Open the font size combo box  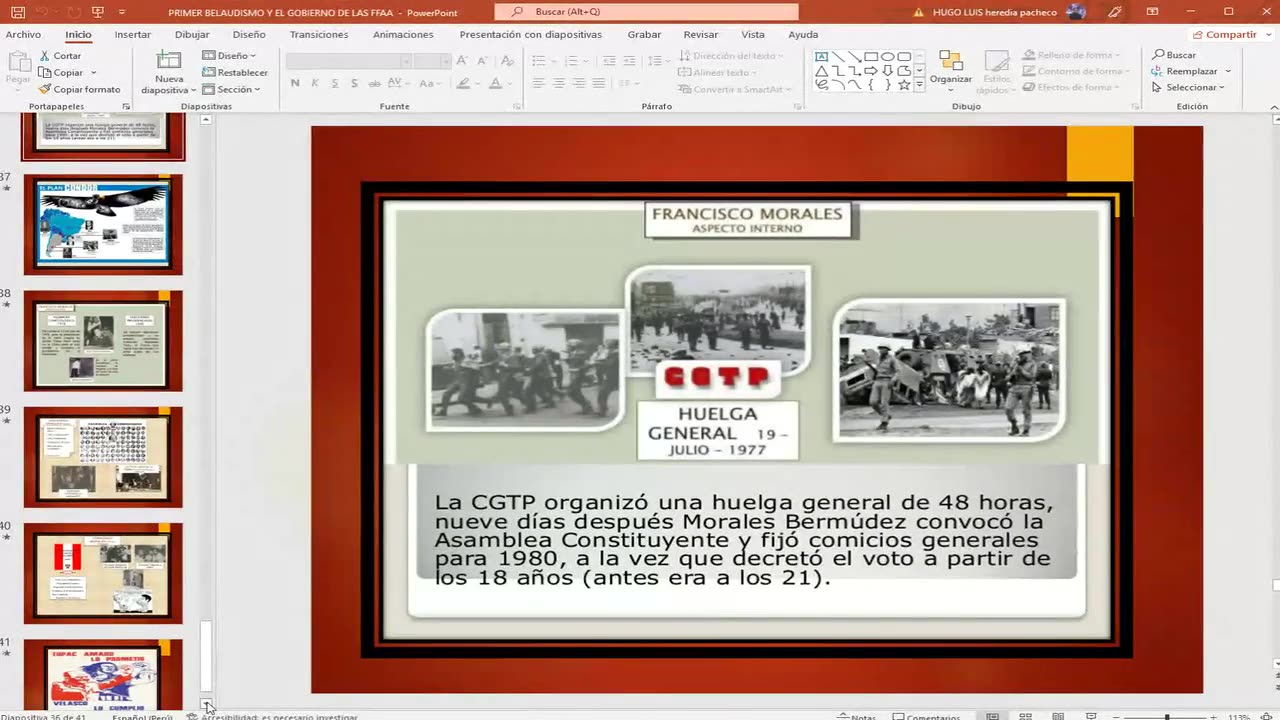[x=432, y=61]
